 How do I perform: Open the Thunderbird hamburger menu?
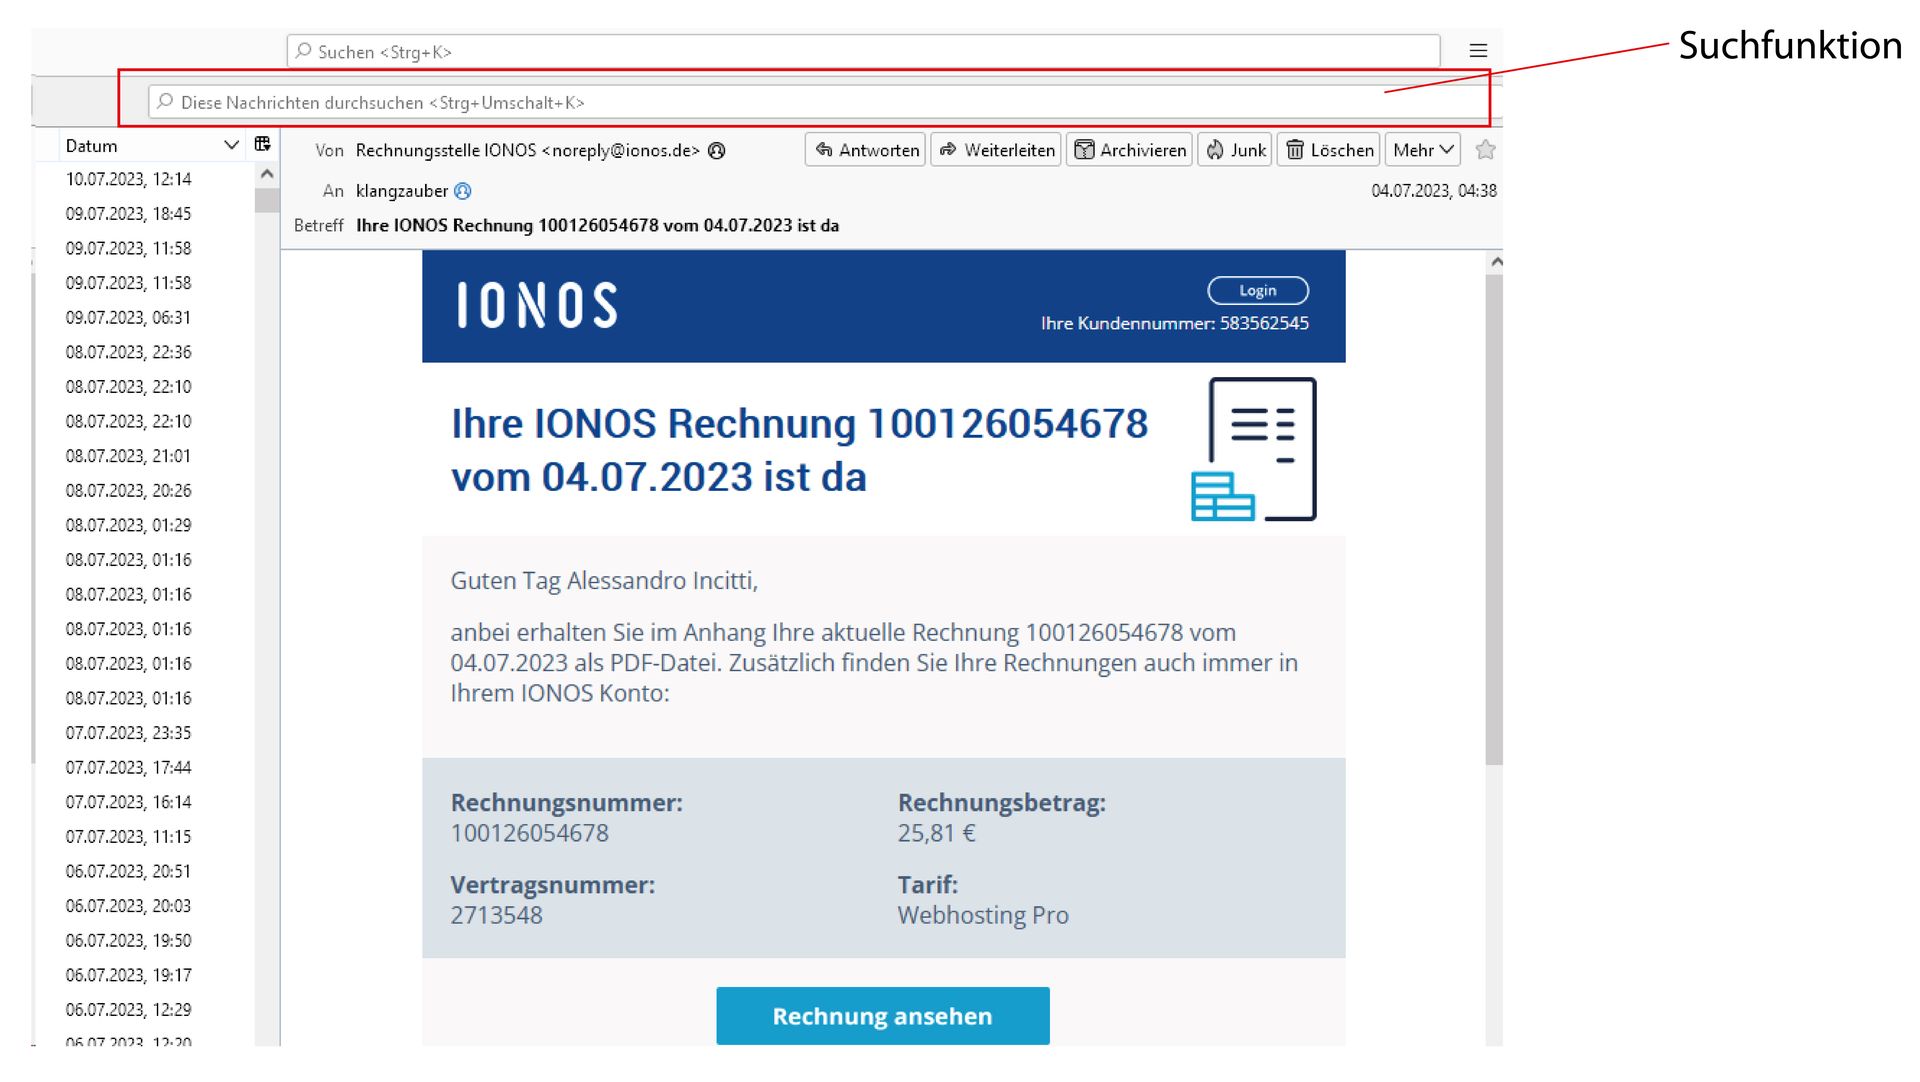(x=1478, y=51)
